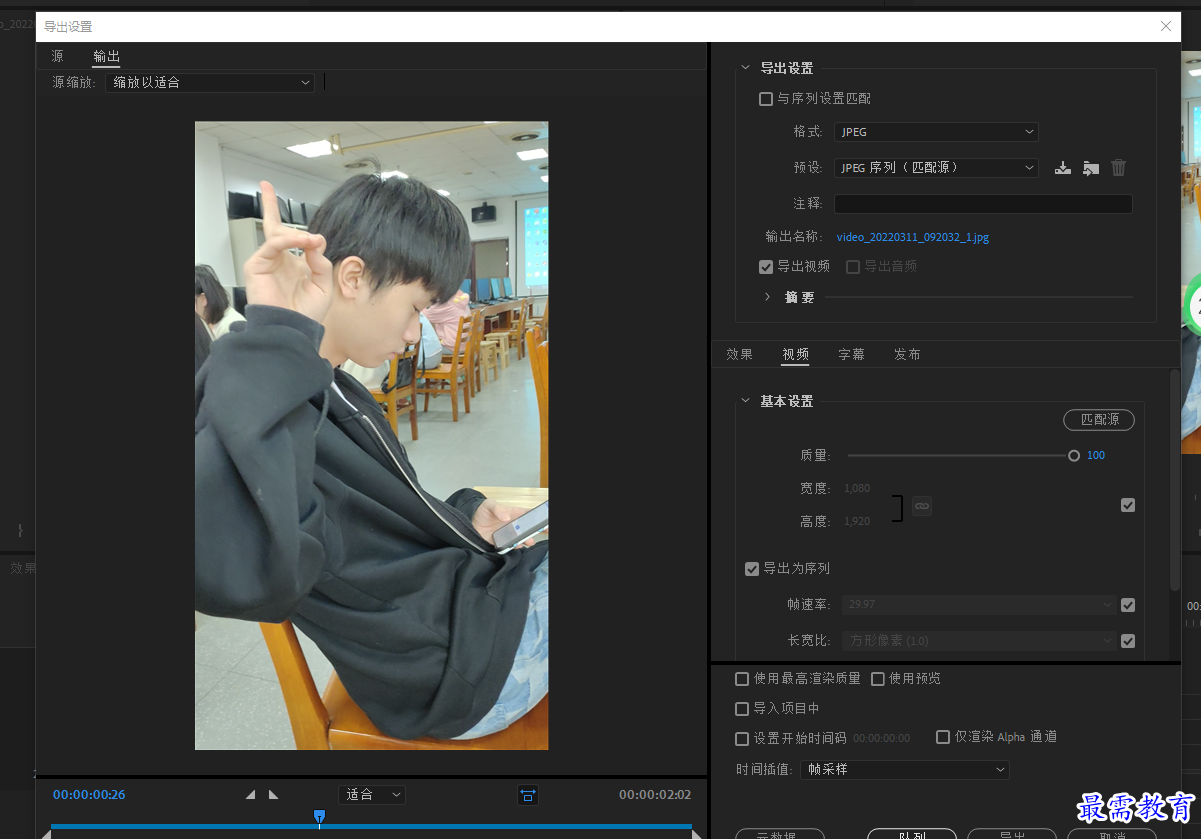This screenshot has height=839, width=1201.
Task: Click the duration timecode 00:00:02:02
Action: coord(655,795)
